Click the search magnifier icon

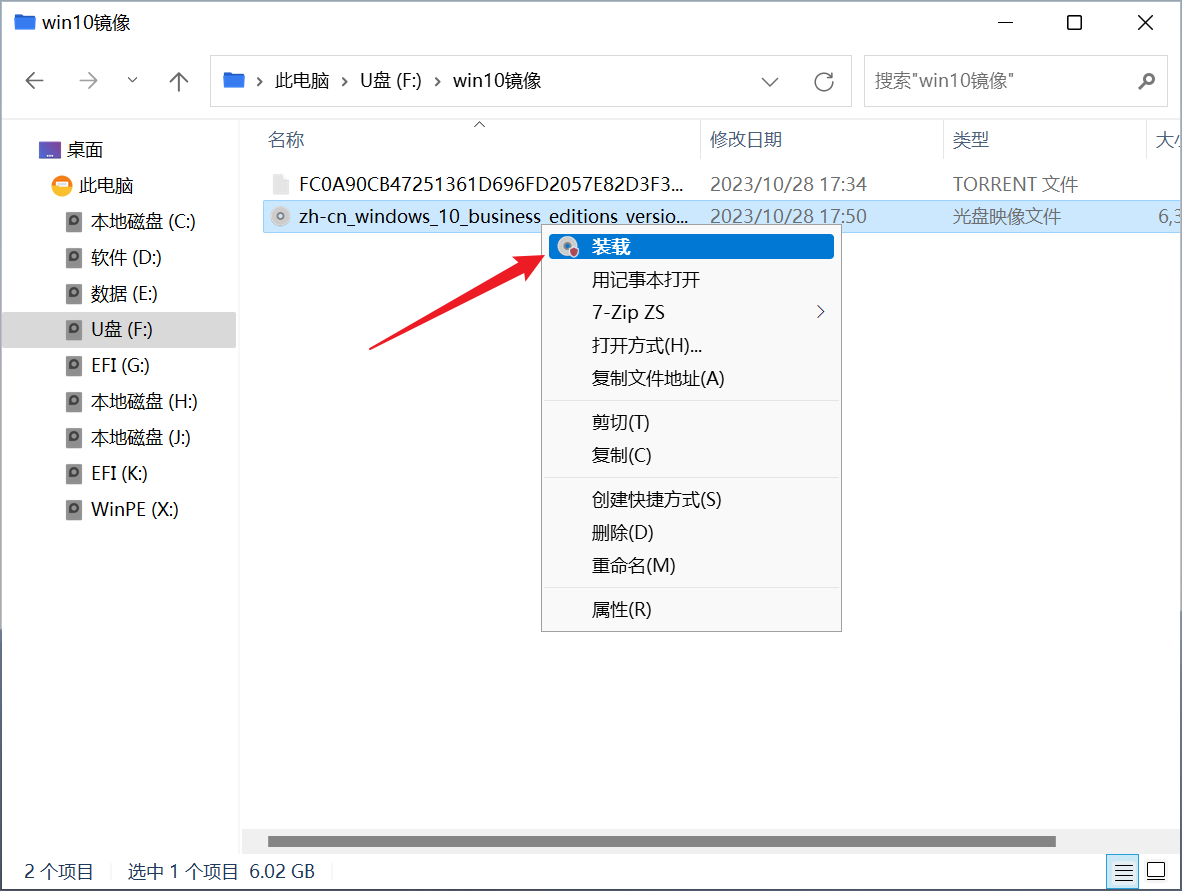click(x=1147, y=81)
